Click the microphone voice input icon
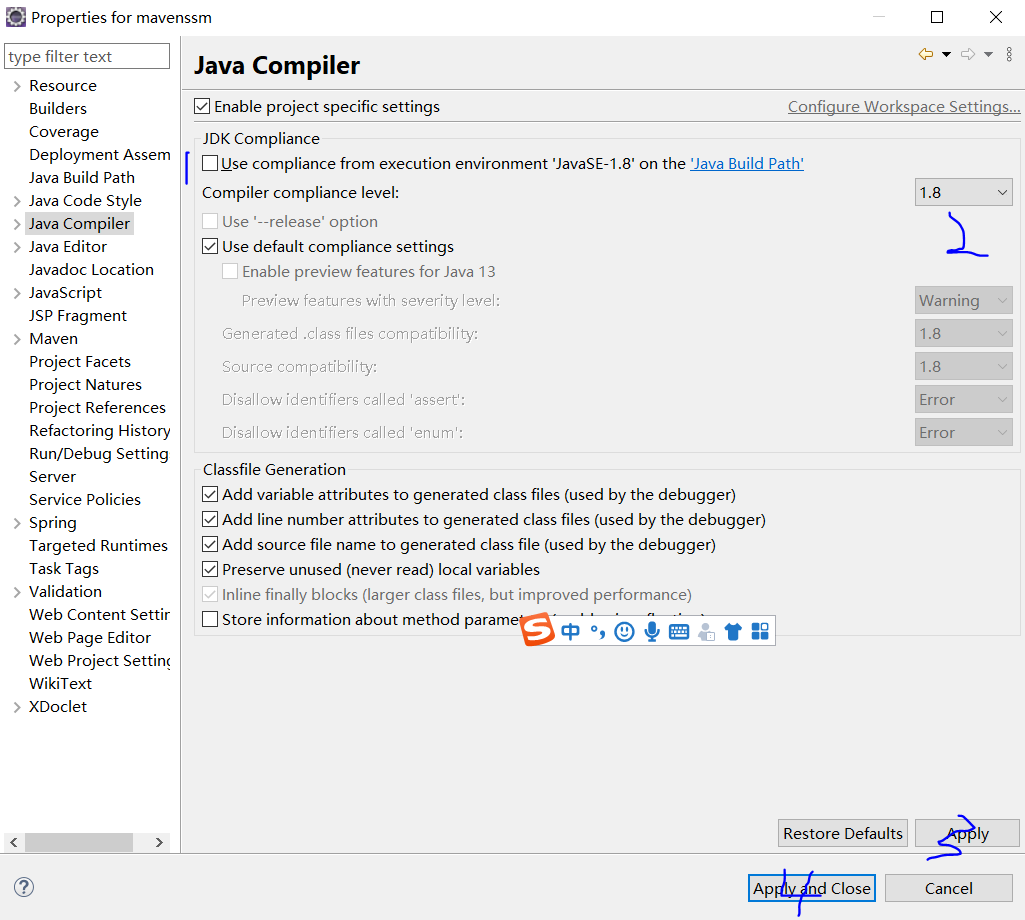The width and height of the screenshot is (1025, 920). (x=652, y=632)
